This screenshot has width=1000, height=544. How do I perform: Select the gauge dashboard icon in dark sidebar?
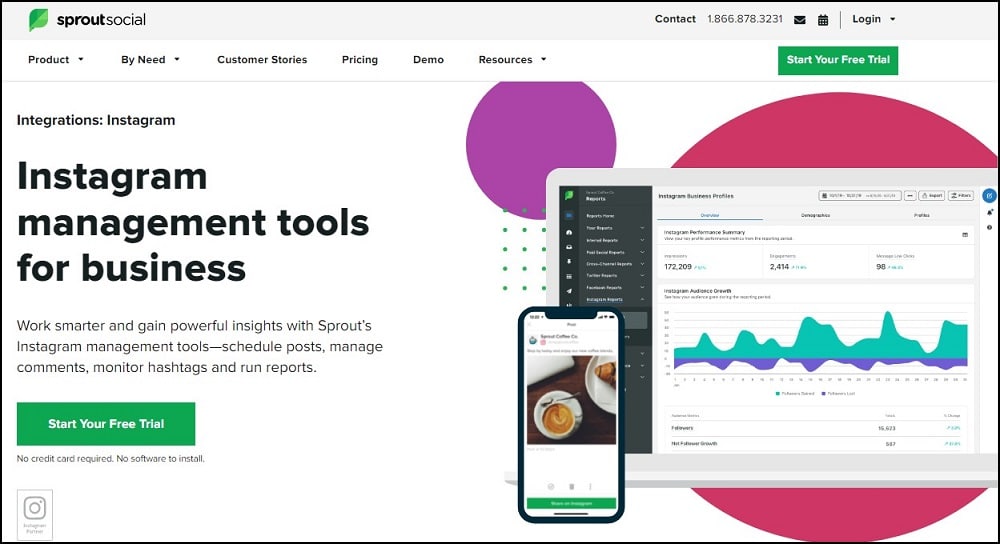[x=569, y=233]
